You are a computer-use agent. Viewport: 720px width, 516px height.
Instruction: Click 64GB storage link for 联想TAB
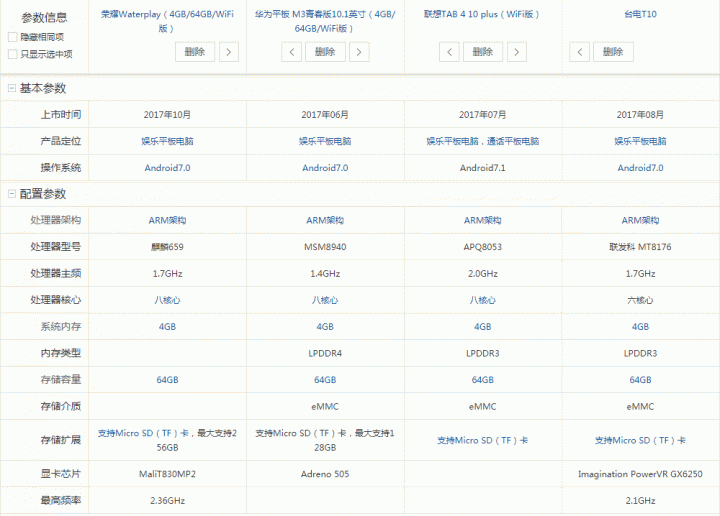point(483,380)
